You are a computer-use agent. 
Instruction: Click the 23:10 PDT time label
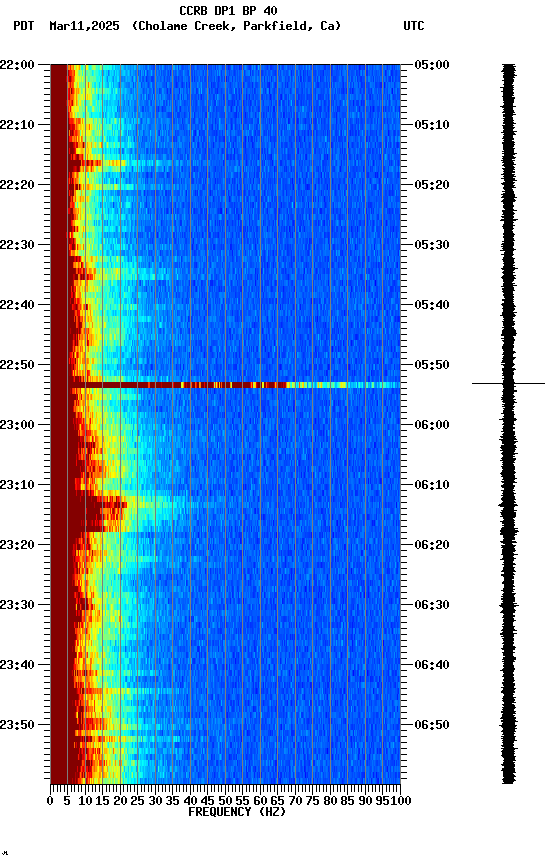[17, 485]
